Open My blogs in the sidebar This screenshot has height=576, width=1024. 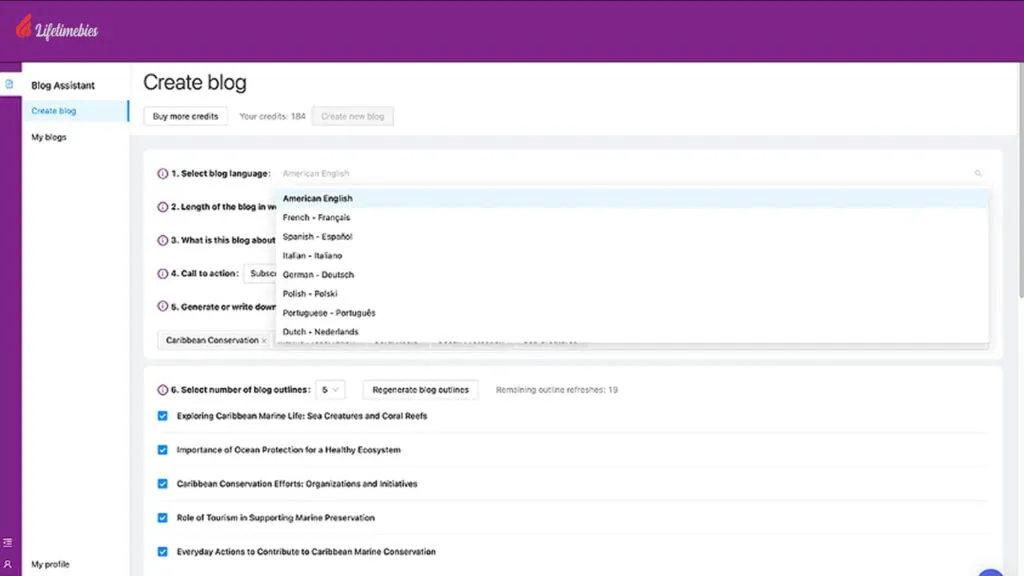(x=49, y=137)
